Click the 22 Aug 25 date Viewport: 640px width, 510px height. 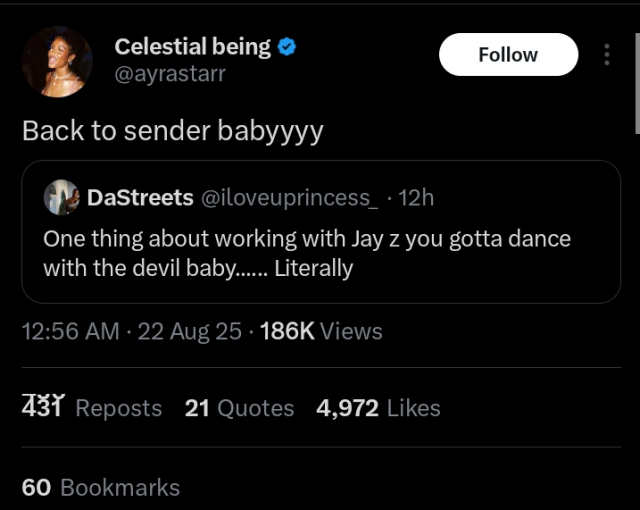tap(189, 331)
